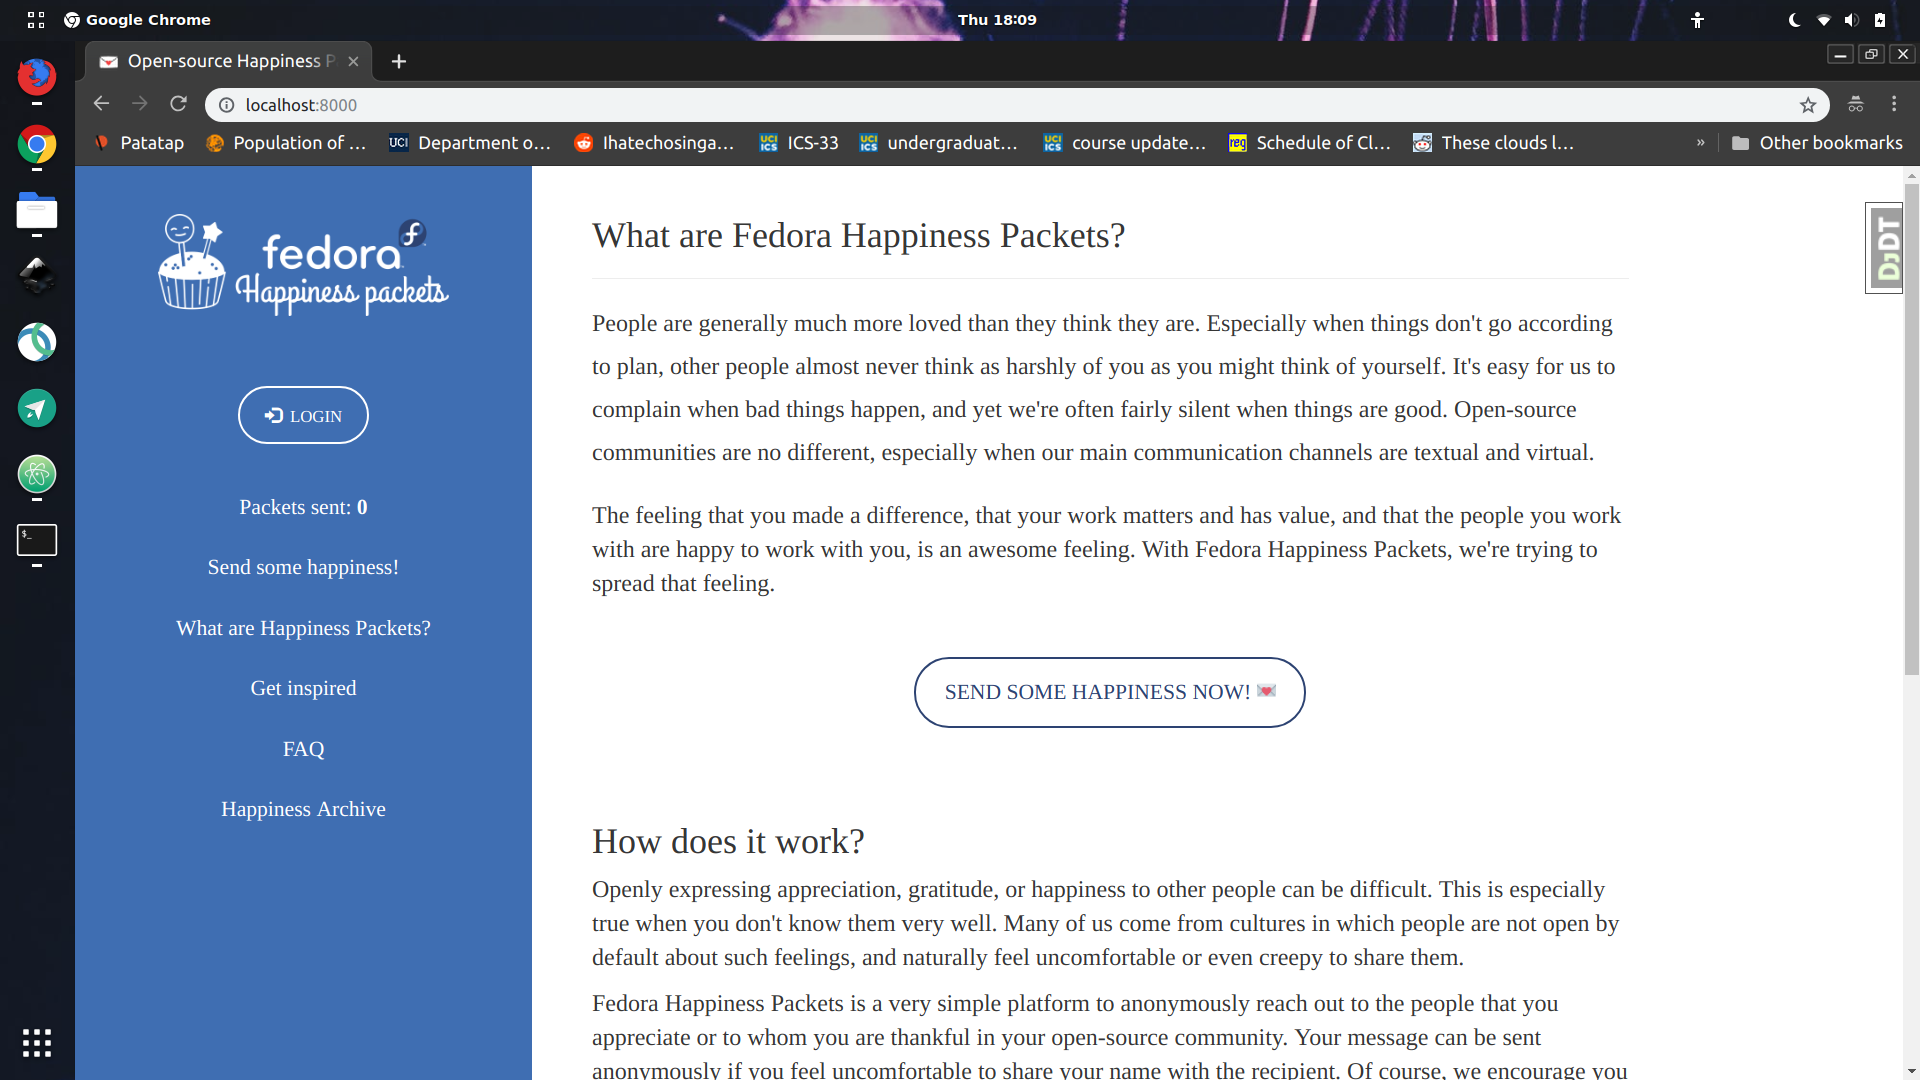The width and height of the screenshot is (1920, 1080).
Task: Toggle night mode moon icon
Action: 1795,20
